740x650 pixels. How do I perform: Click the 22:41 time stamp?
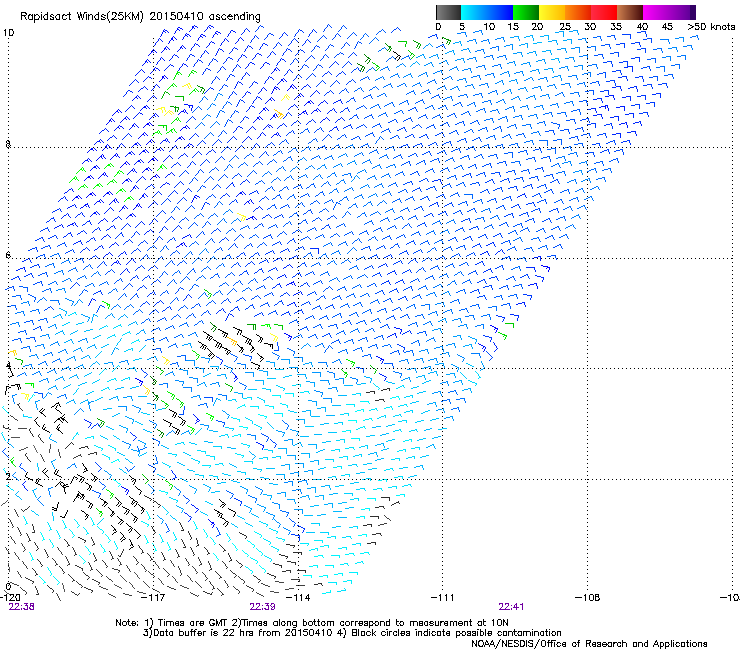tap(511, 607)
